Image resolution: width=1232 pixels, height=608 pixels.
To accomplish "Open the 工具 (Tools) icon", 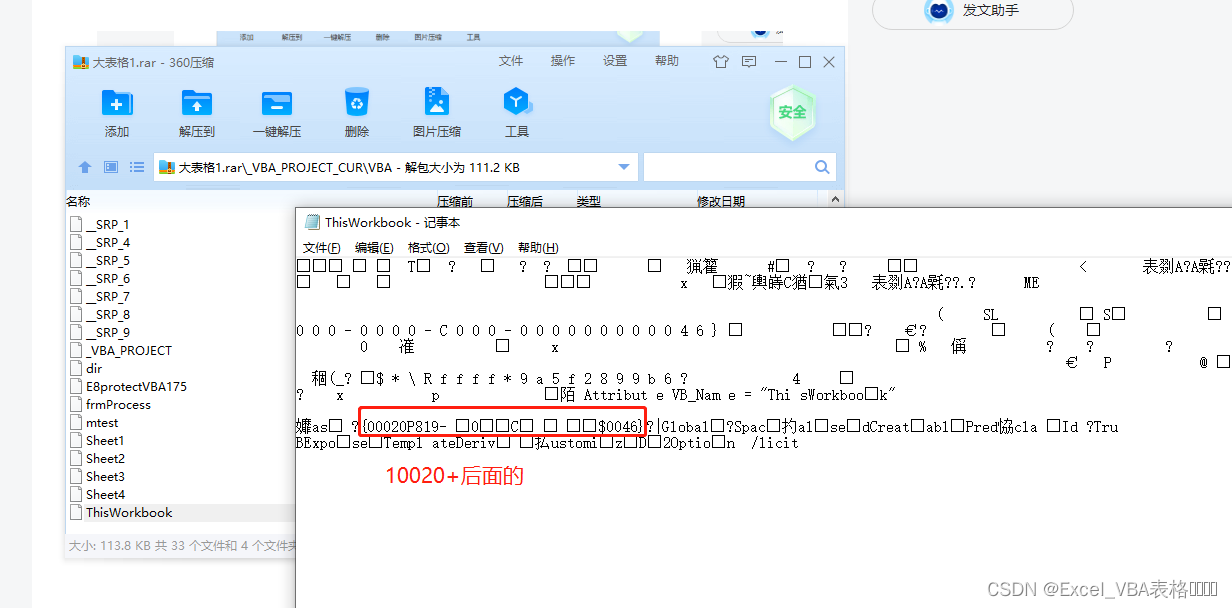I will click(516, 102).
